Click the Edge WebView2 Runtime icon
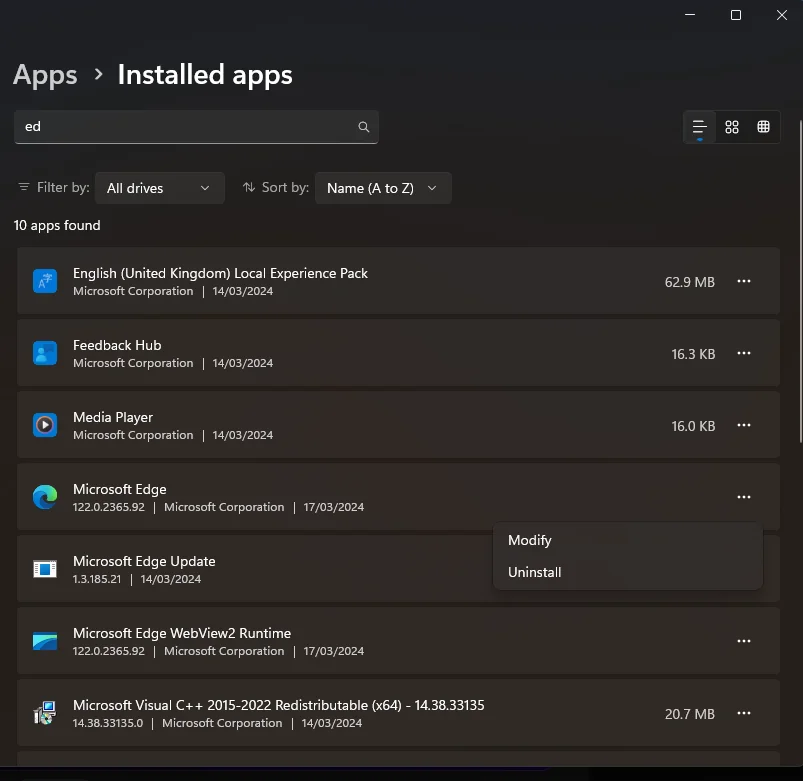The height and width of the screenshot is (781, 803). (x=45, y=641)
